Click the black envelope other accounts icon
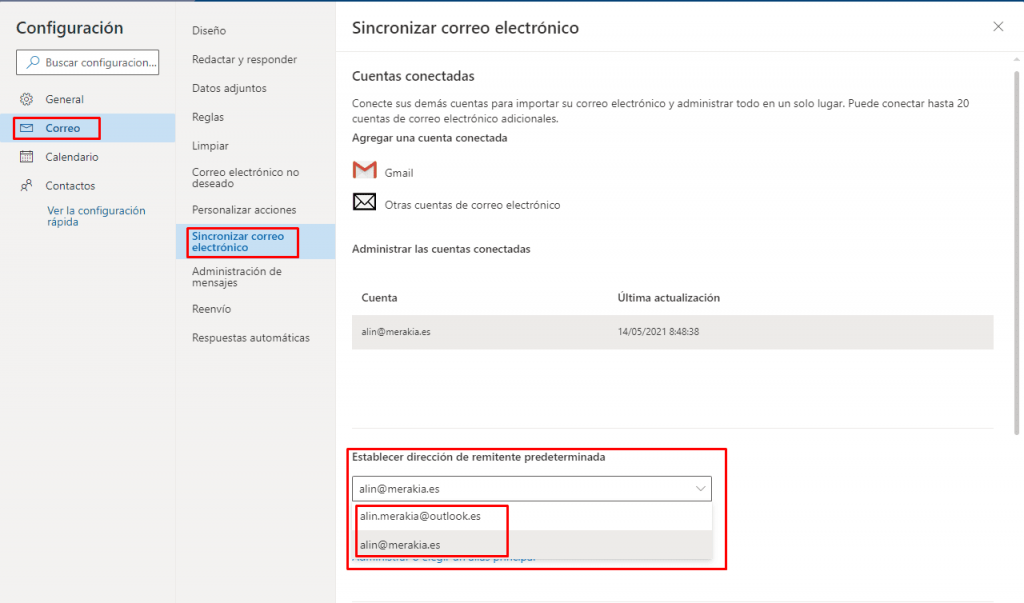Image resolution: width=1024 pixels, height=603 pixels. coord(364,202)
